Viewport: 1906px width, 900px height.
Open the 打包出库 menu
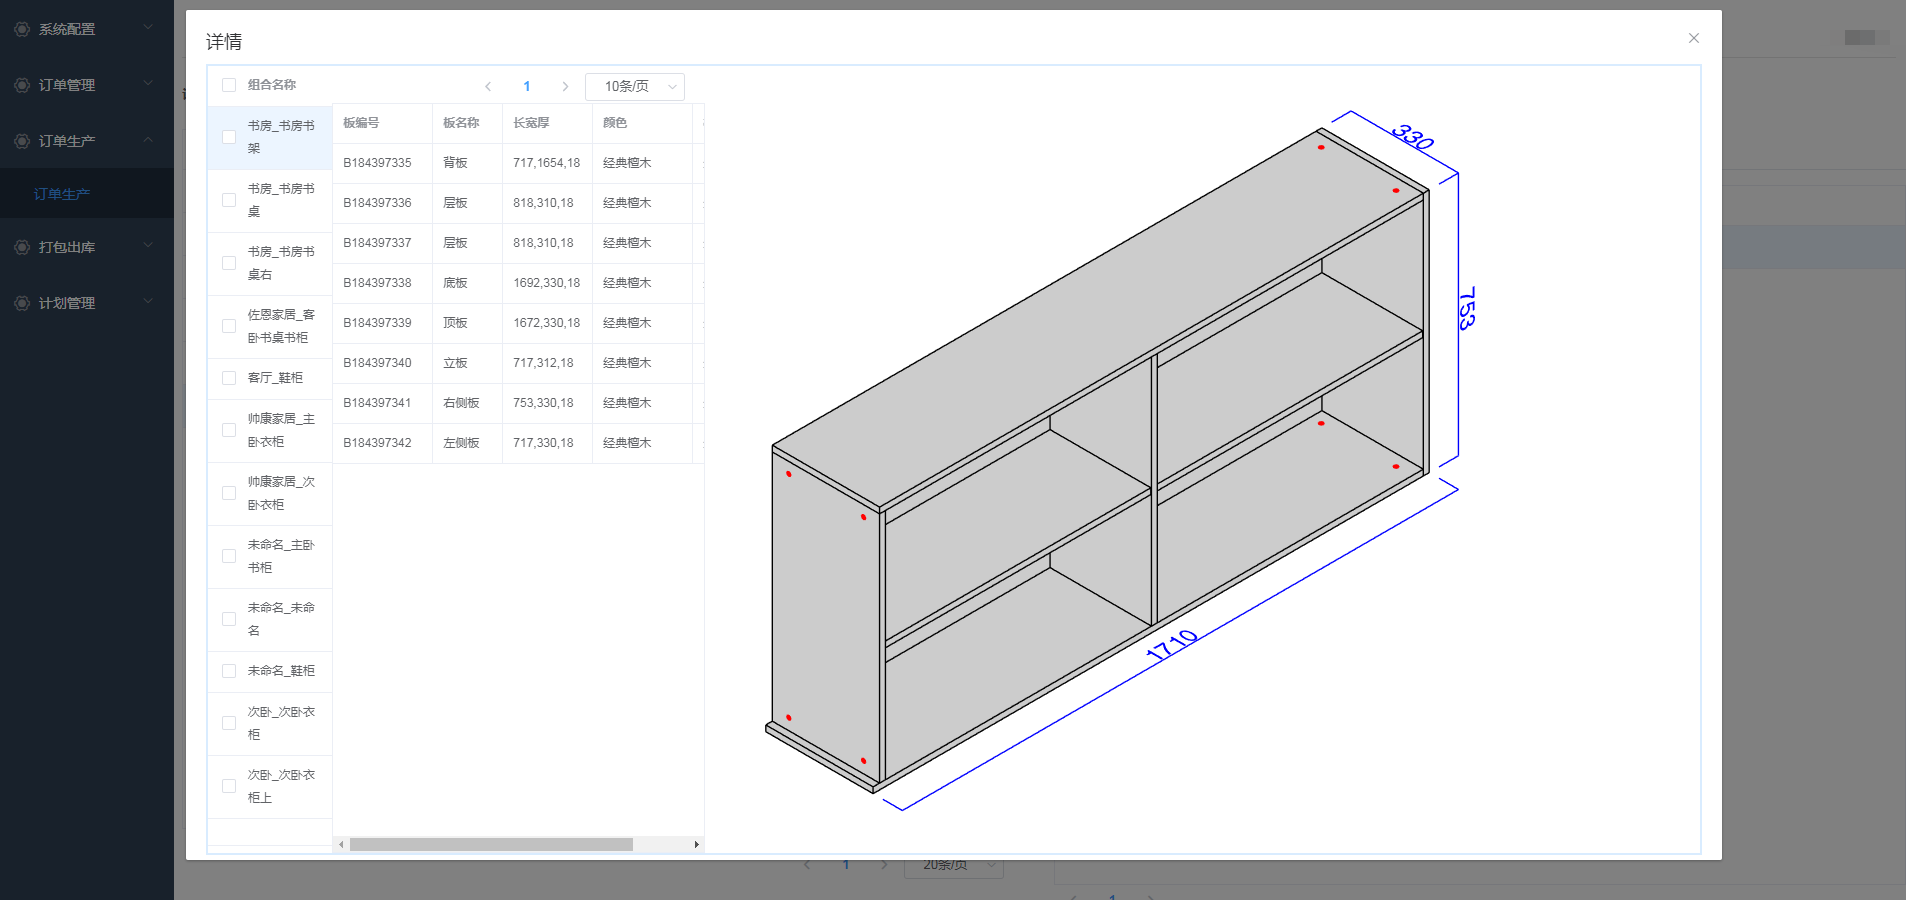tap(67, 247)
